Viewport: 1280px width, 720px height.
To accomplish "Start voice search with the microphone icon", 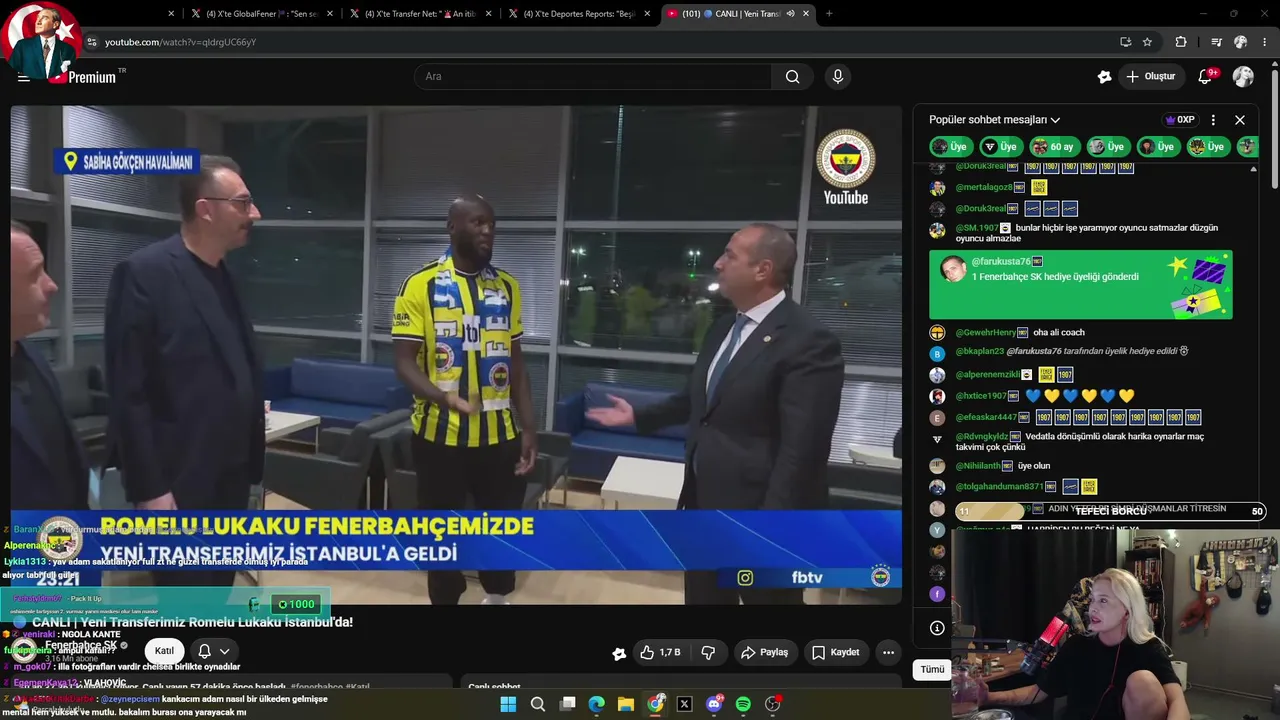I will click(838, 77).
